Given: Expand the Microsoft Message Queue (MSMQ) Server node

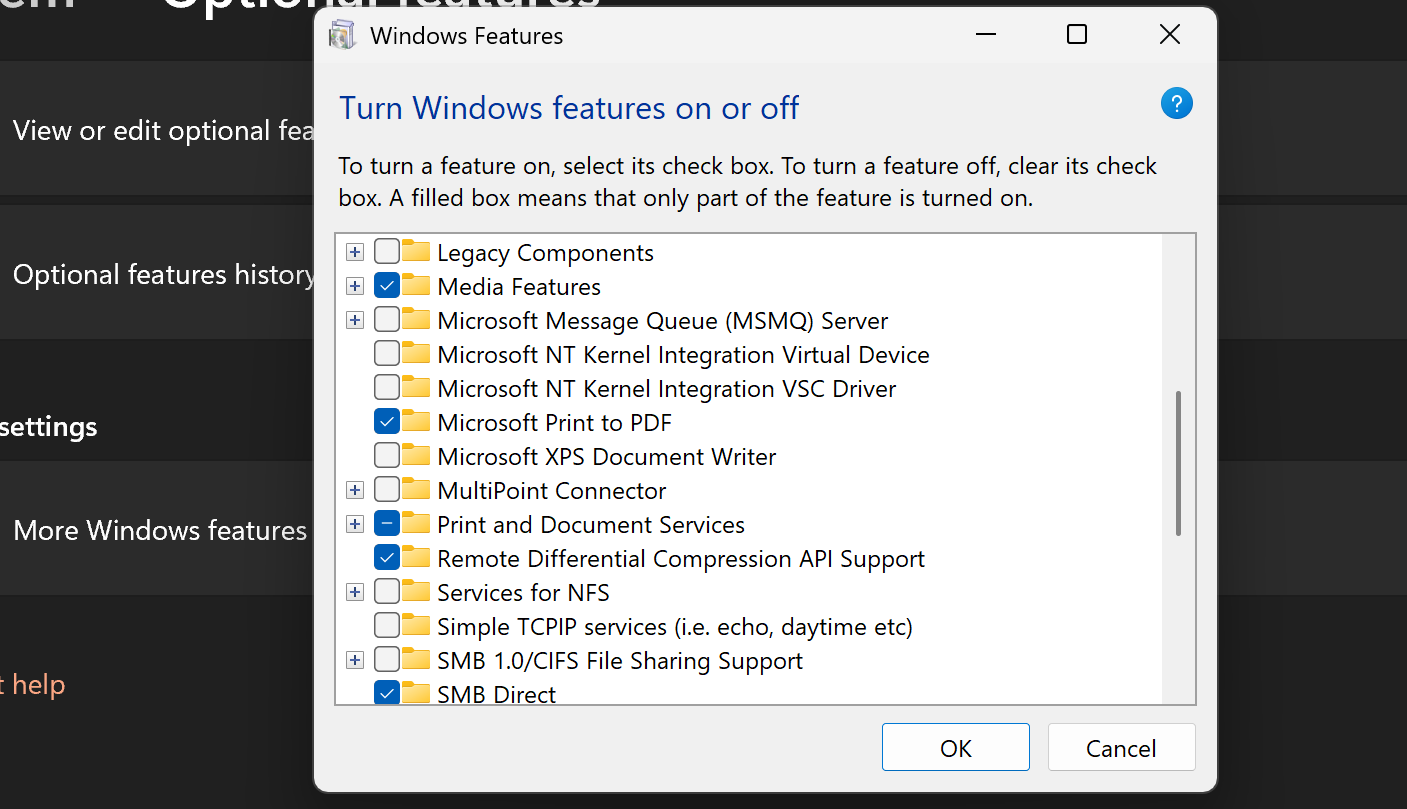Looking at the screenshot, I should tap(354, 321).
